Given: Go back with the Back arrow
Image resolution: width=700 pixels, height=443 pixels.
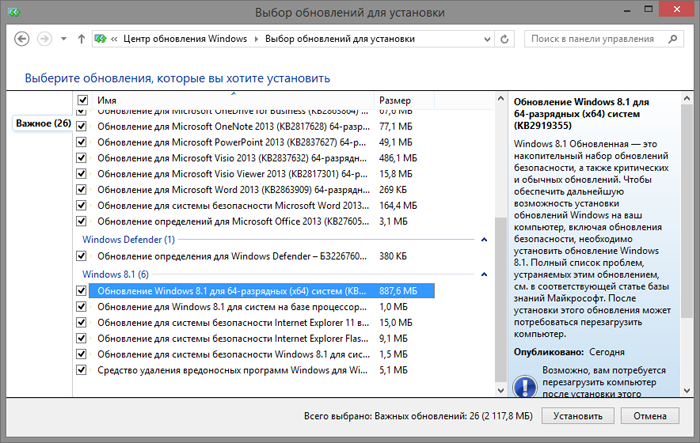Looking at the screenshot, I should click(x=21, y=39).
